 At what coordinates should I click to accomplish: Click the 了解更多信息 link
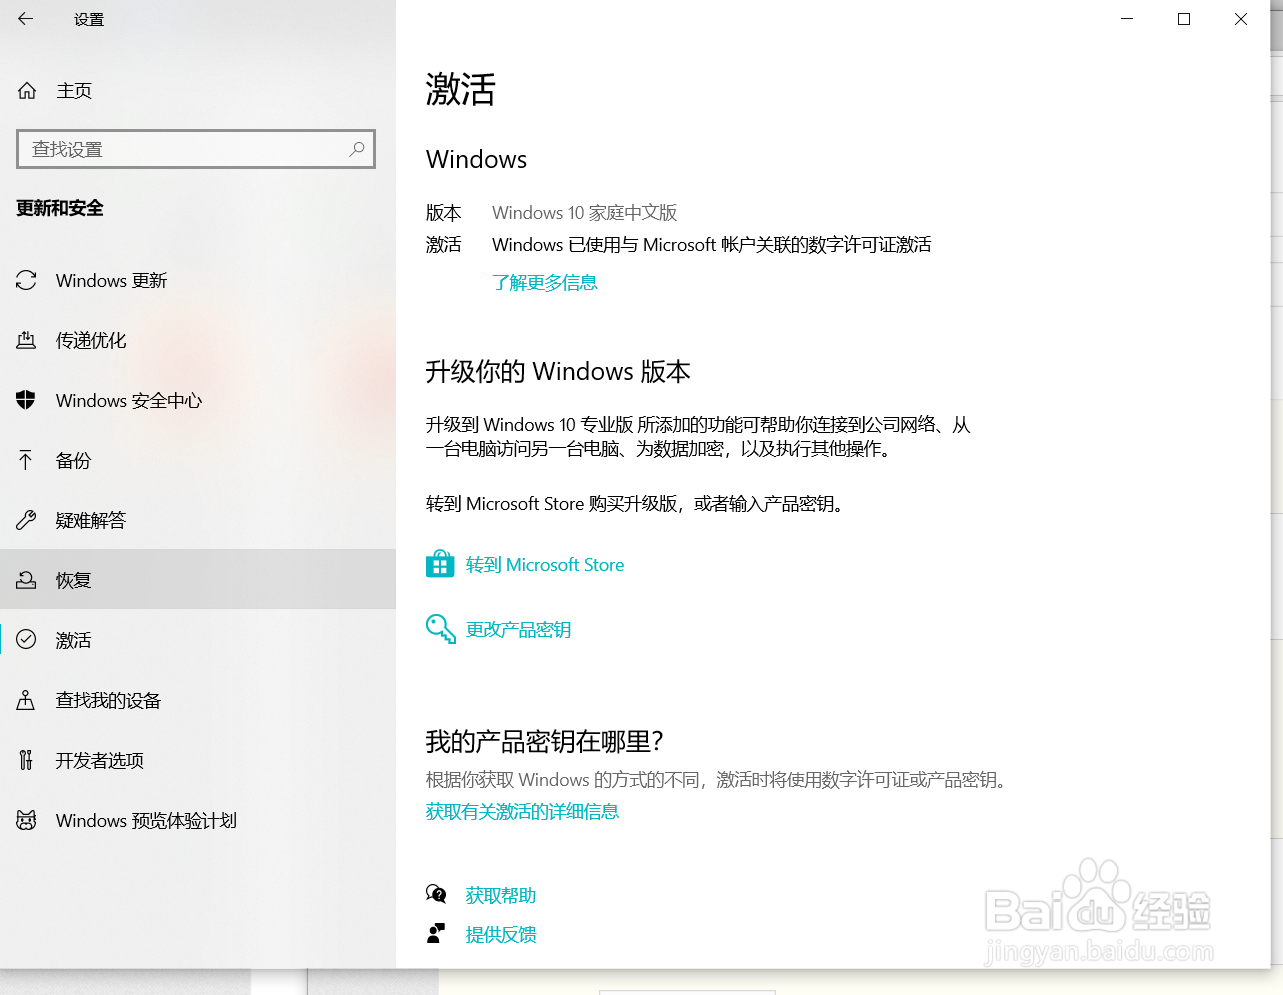(x=545, y=283)
